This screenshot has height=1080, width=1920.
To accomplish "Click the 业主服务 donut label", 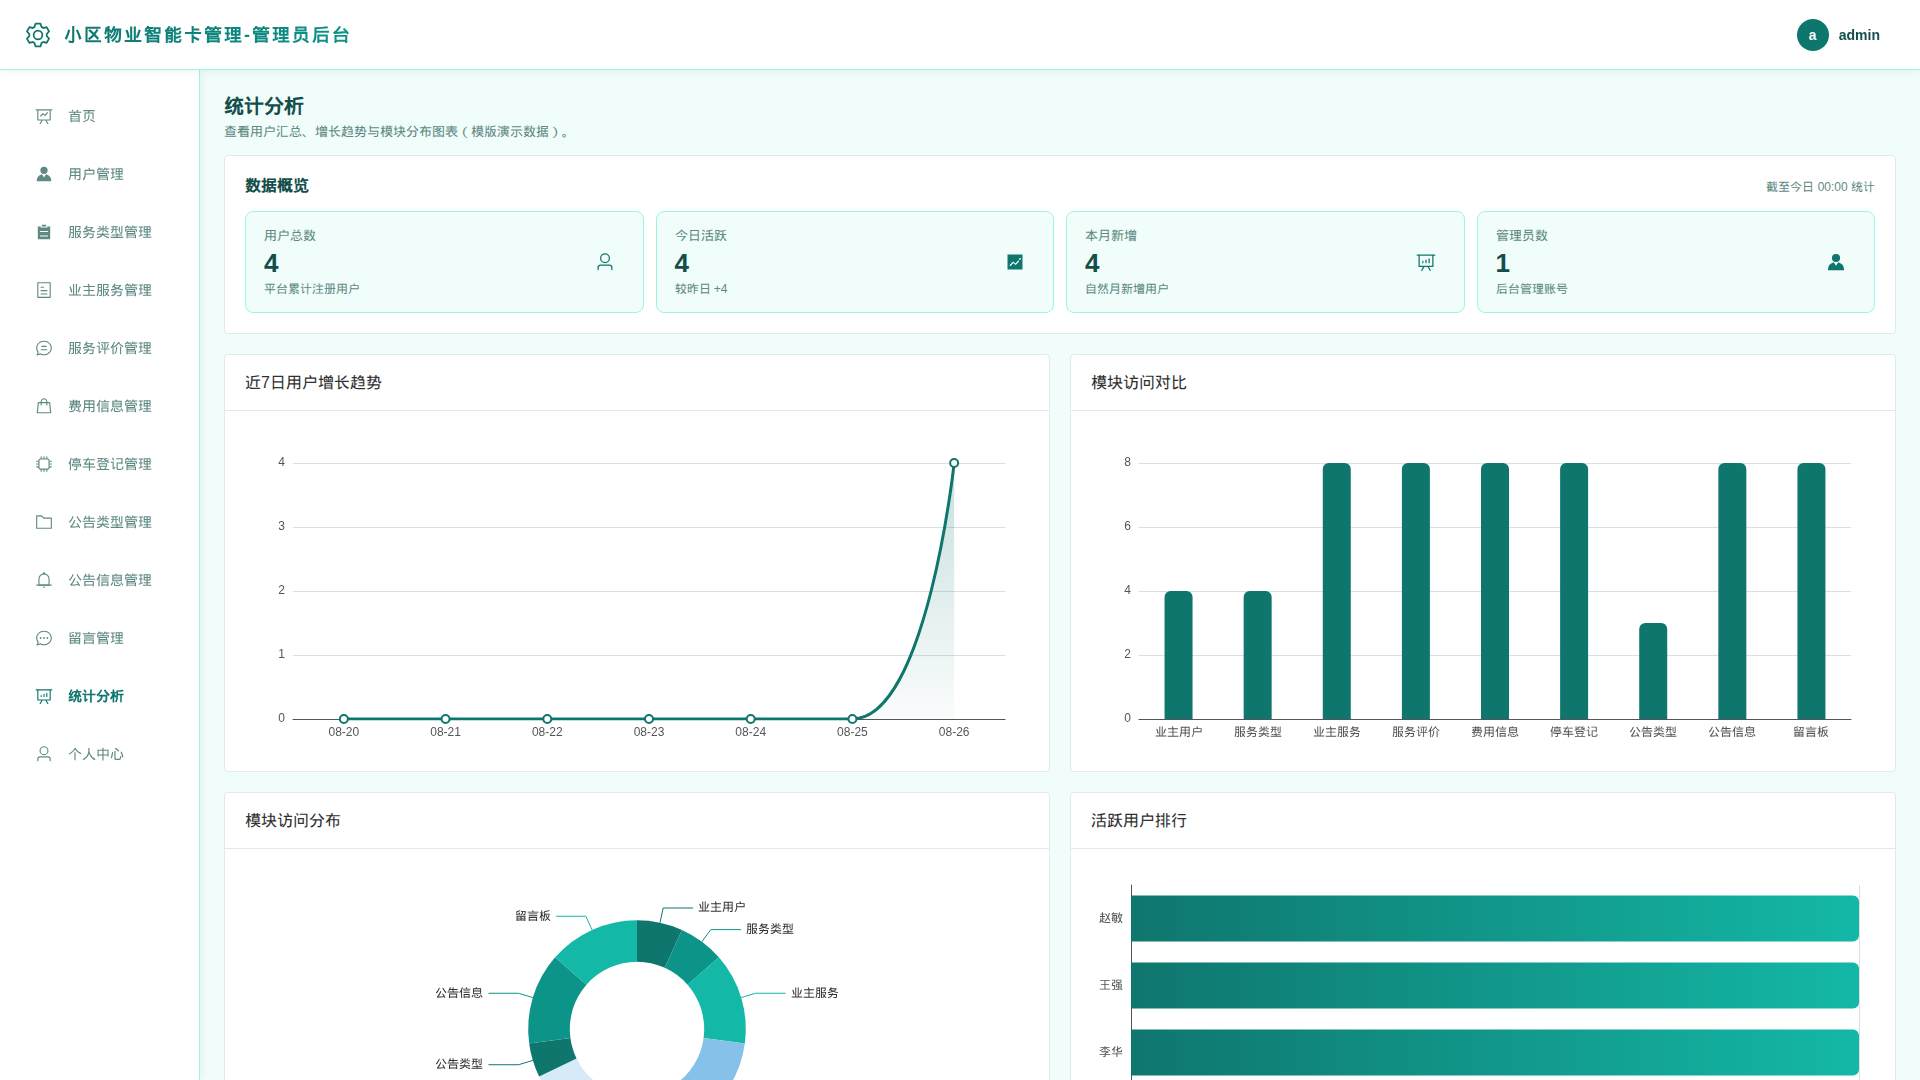I will click(x=815, y=993).
